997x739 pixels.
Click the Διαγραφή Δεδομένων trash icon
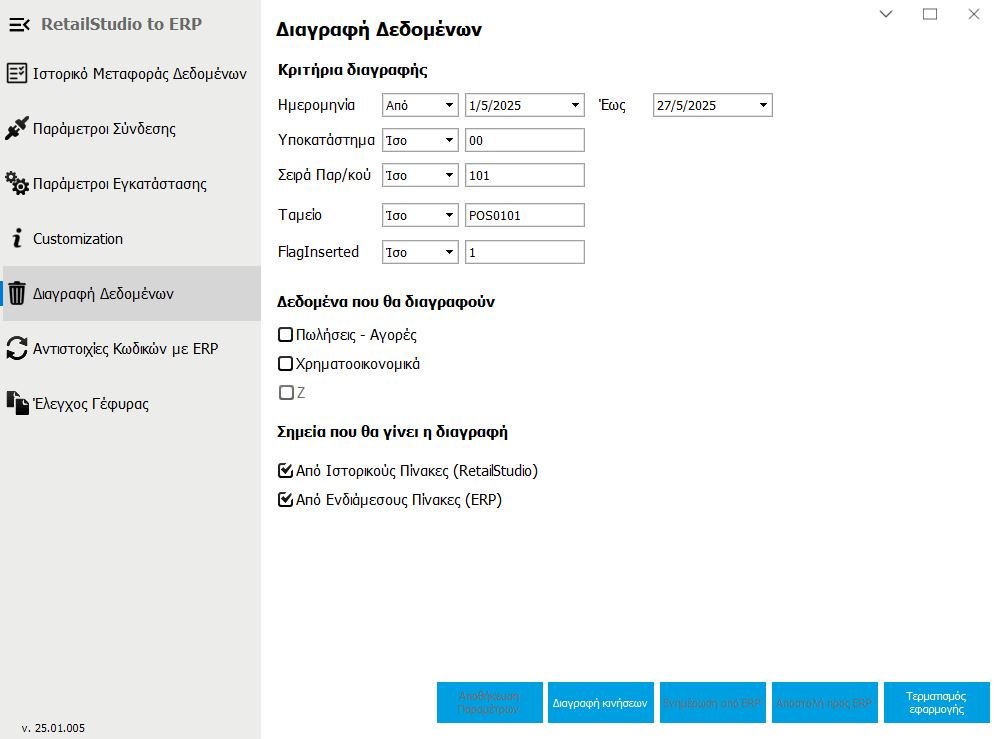pyautogui.click(x=17, y=294)
